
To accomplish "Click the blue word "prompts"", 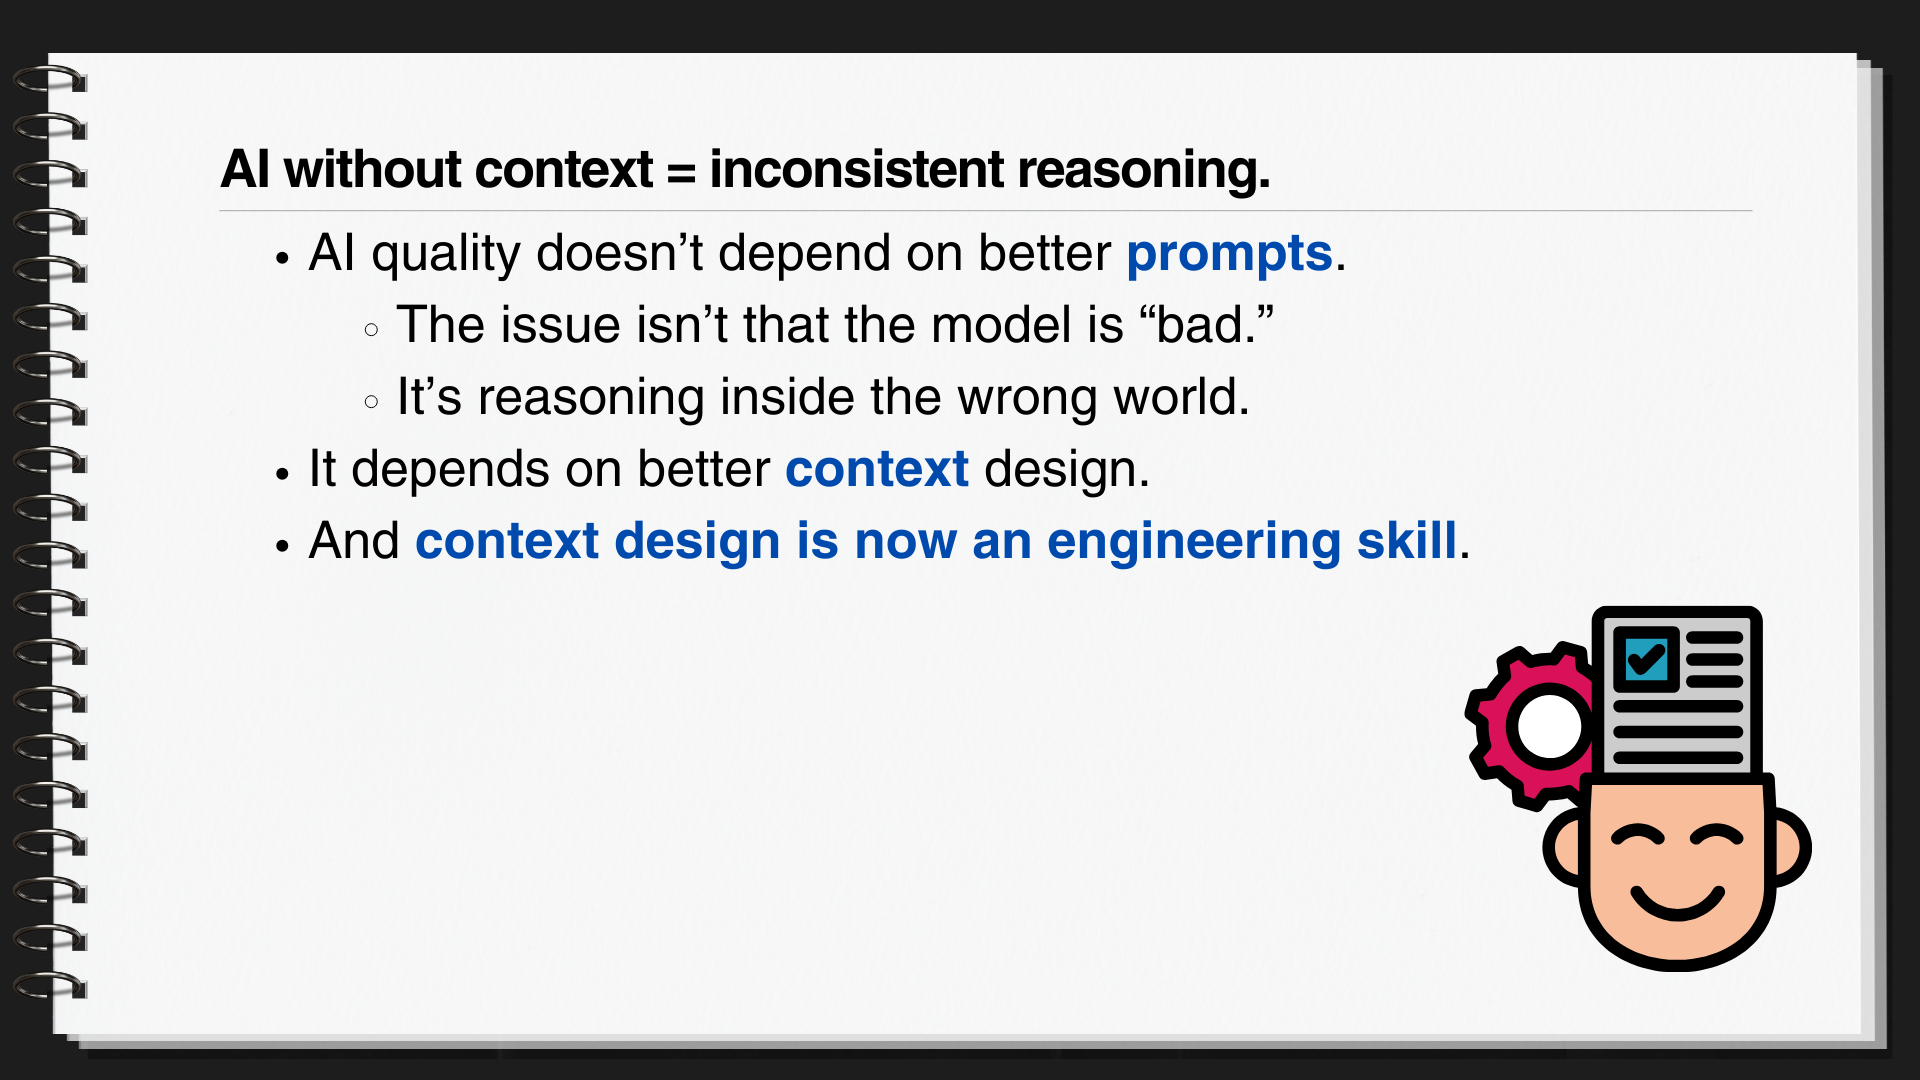I will pos(1229,253).
